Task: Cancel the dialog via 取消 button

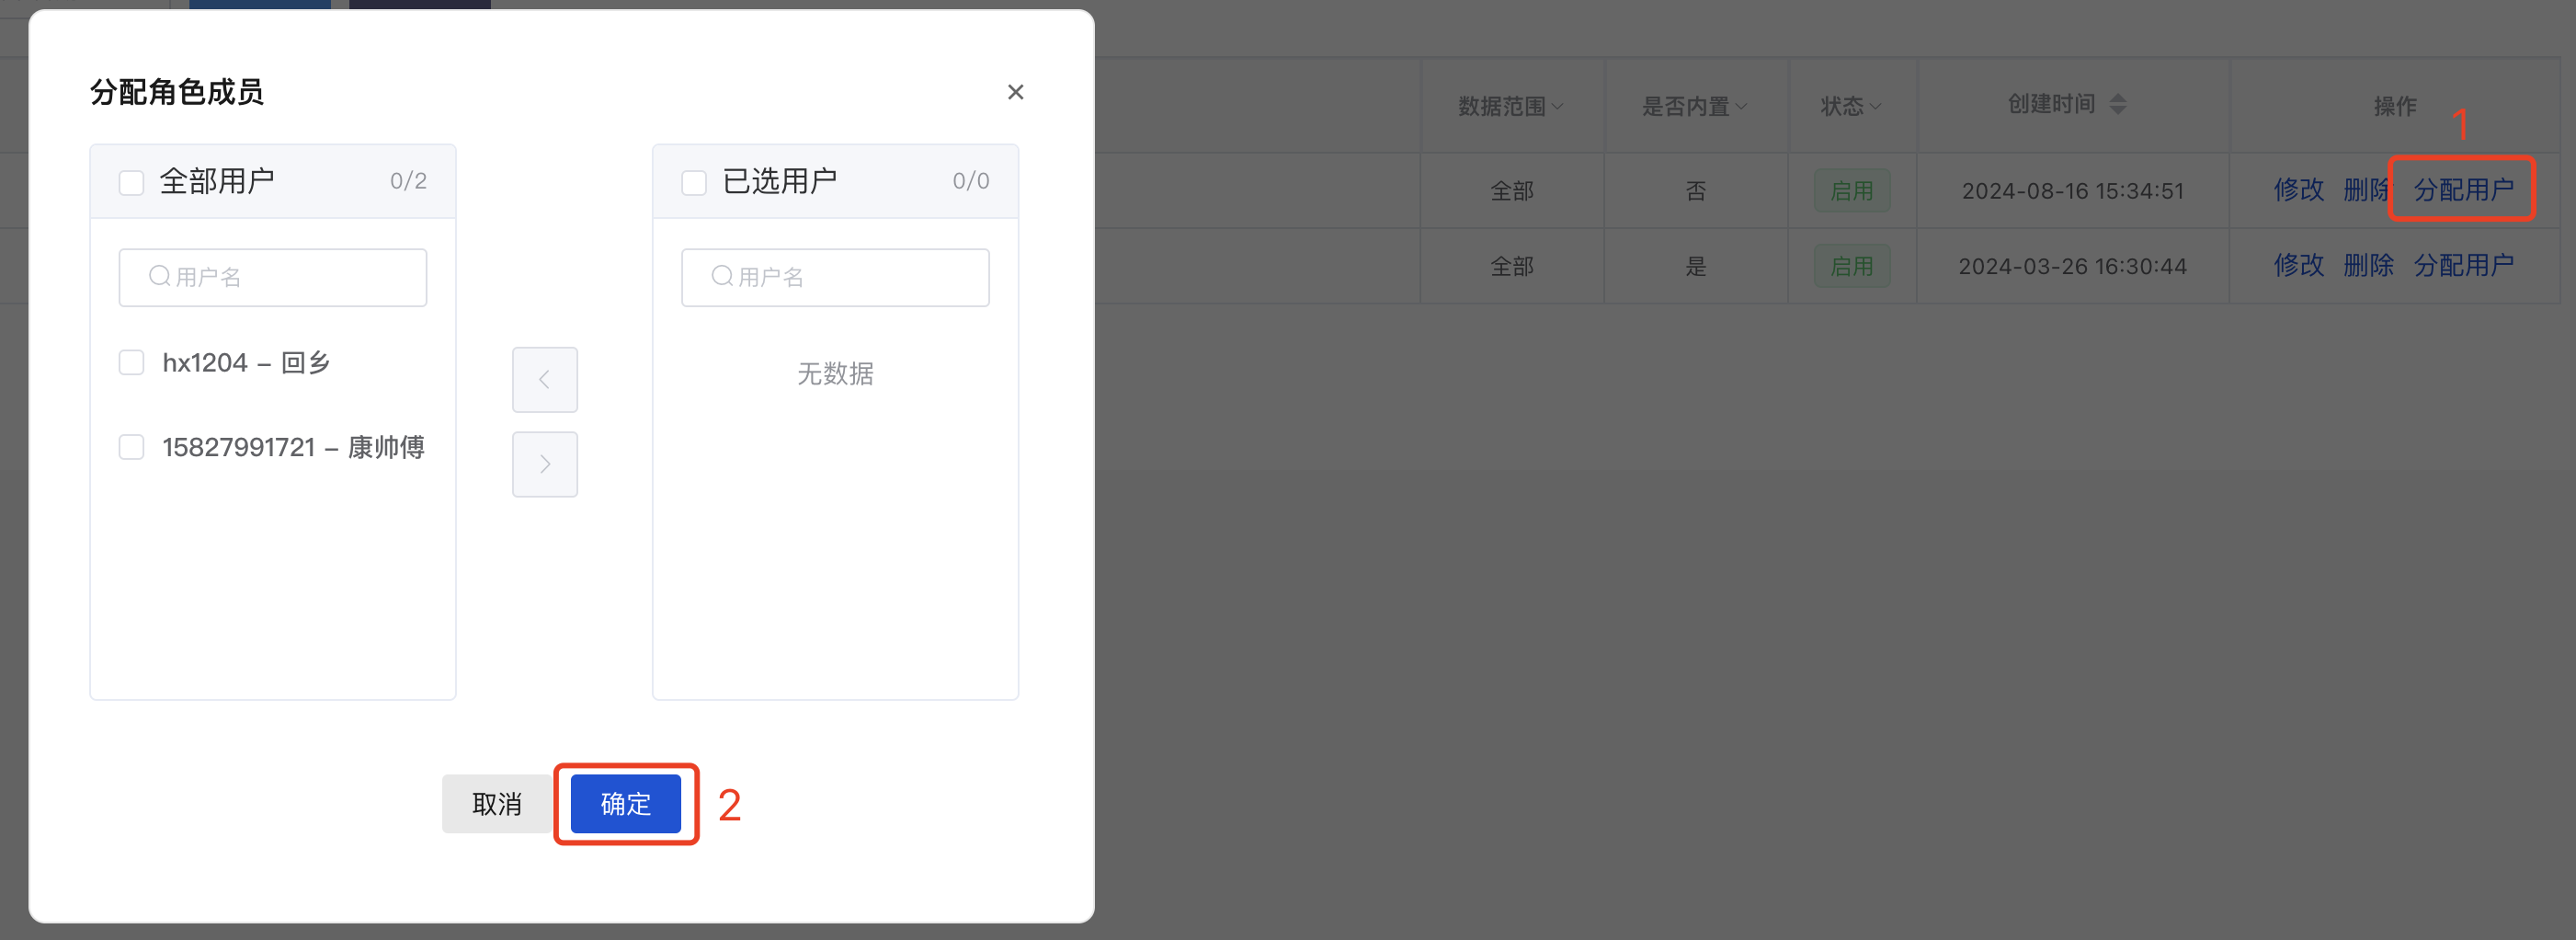Action: [496, 803]
